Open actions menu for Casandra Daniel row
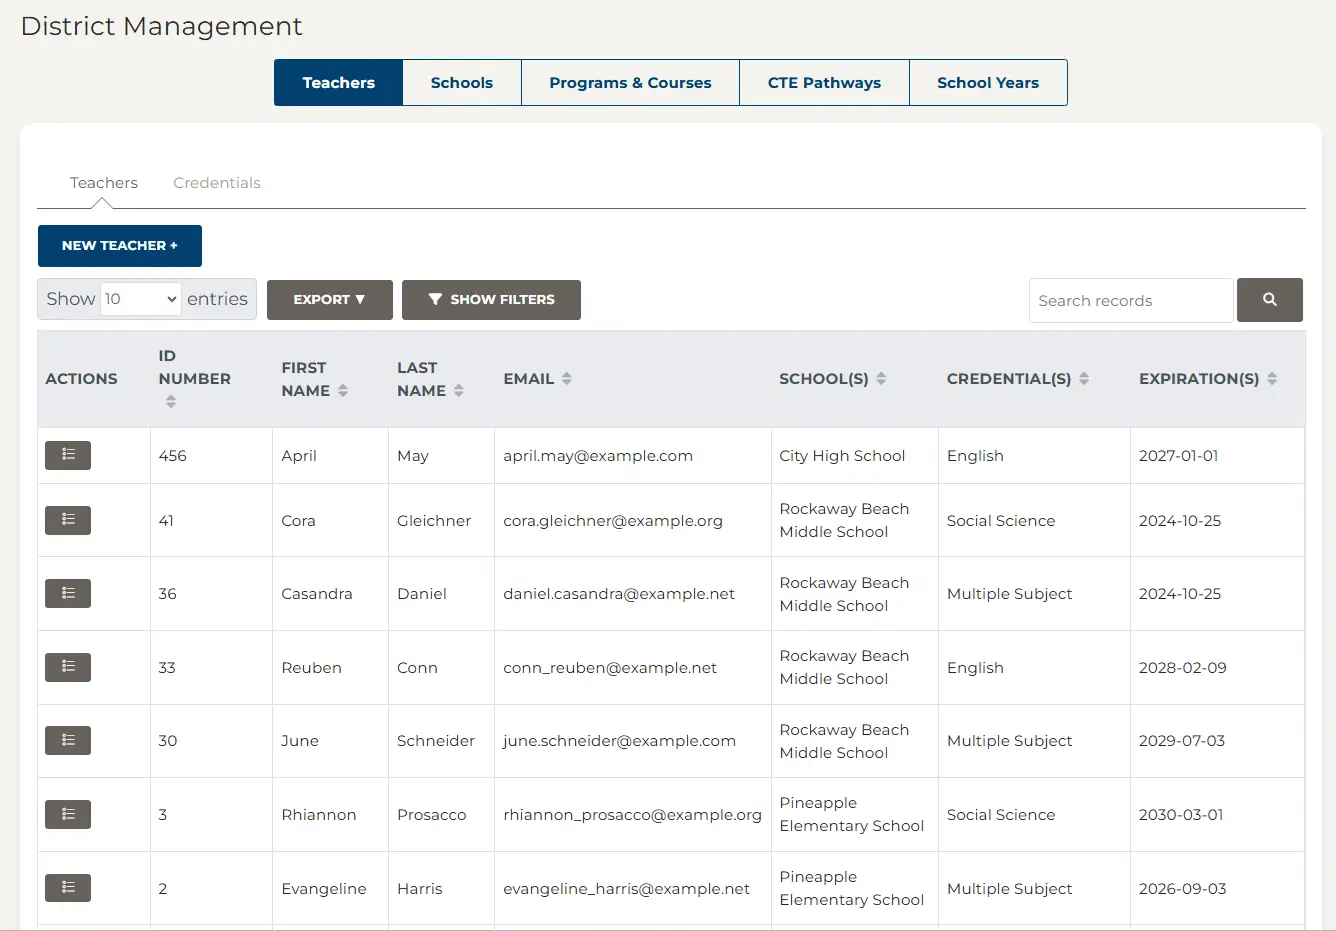1336x931 pixels. tap(68, 593)
